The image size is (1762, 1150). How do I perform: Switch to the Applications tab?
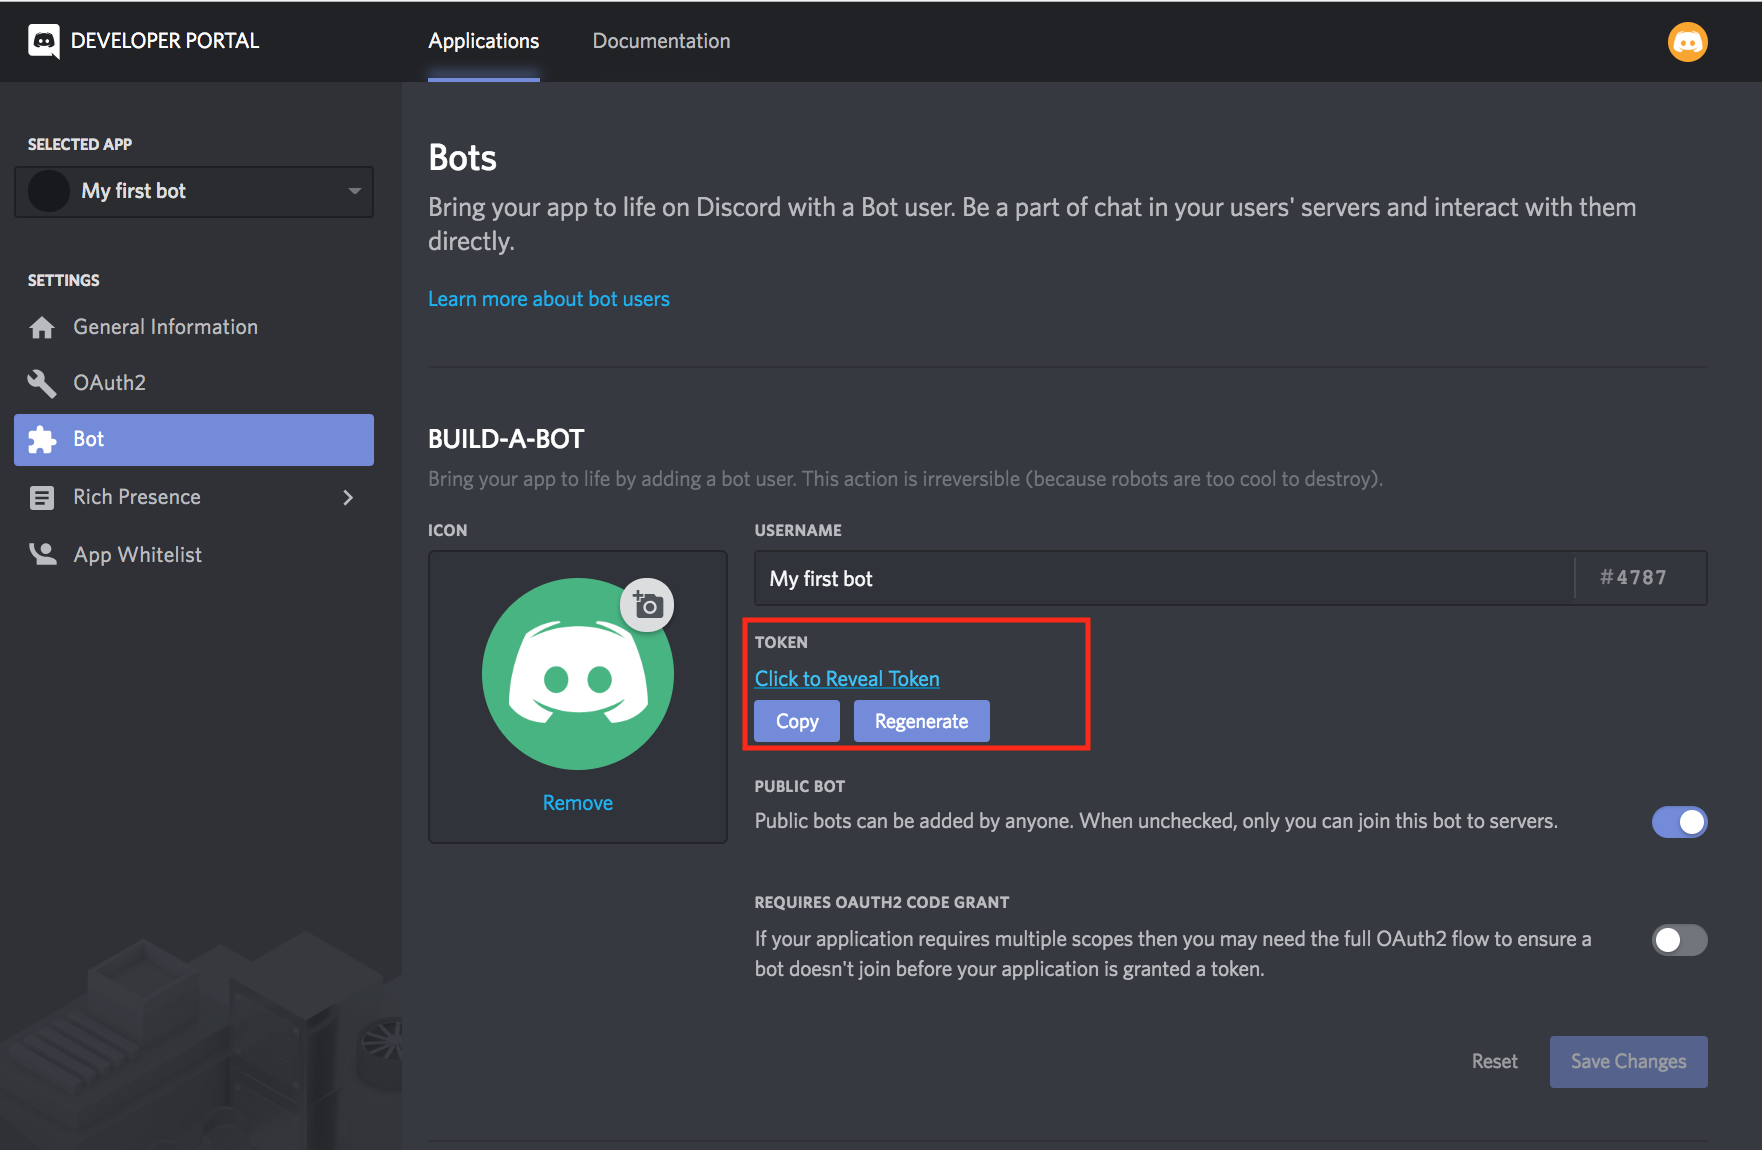(x=484, y=41)
